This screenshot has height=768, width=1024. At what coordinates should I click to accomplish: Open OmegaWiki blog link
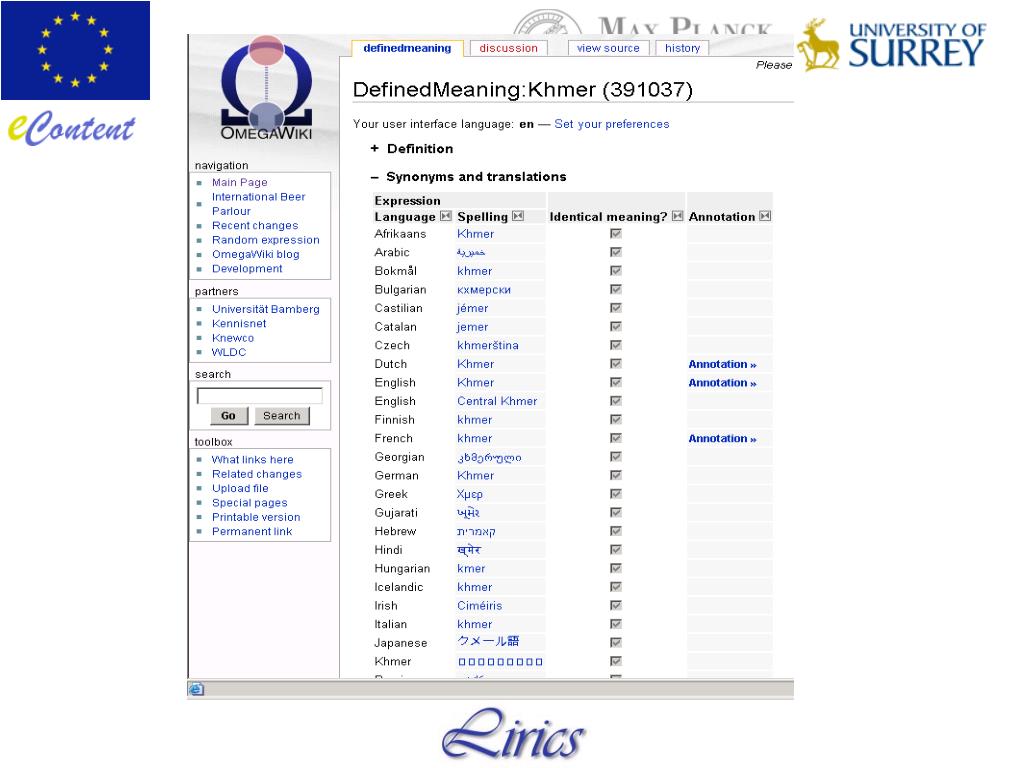[x=255, y=254]
